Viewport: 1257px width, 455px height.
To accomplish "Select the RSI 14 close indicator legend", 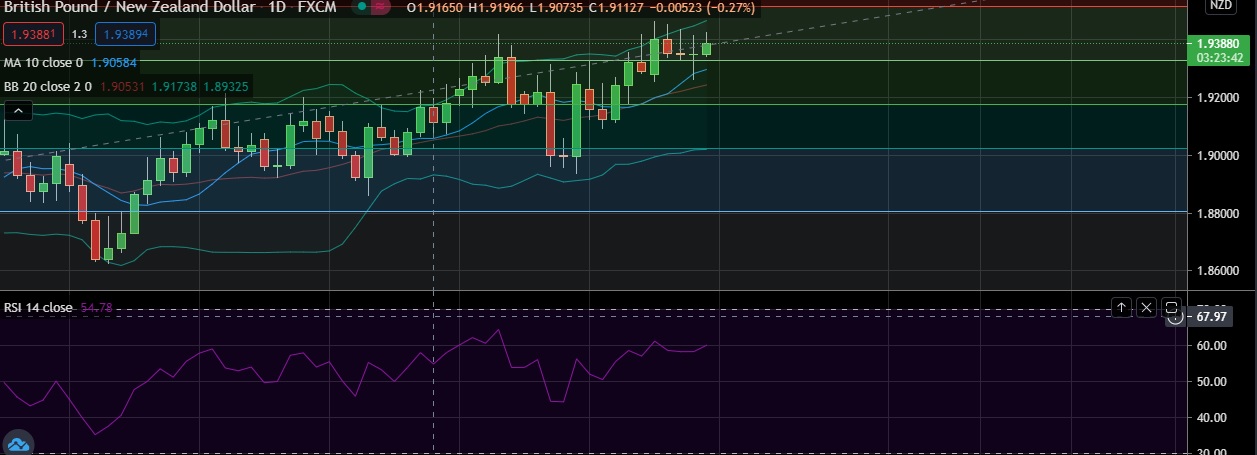I will (38, 307).
